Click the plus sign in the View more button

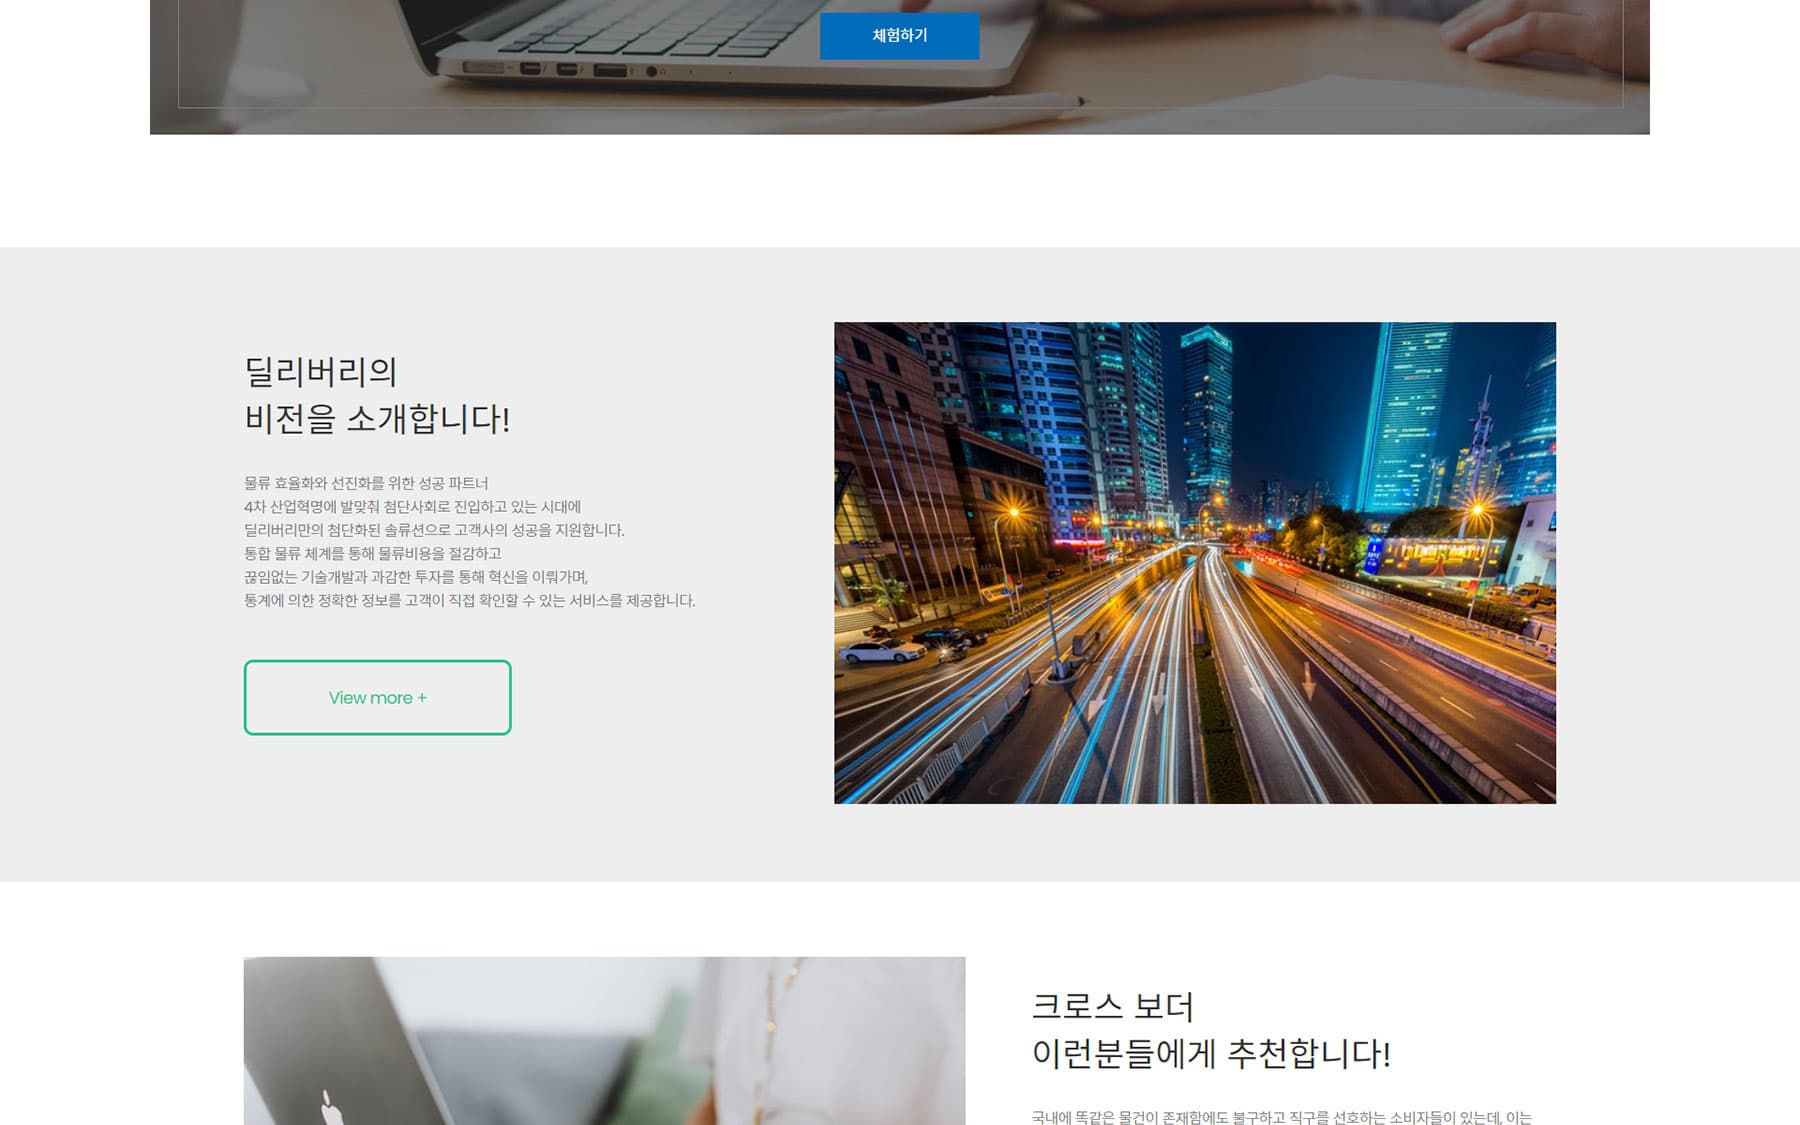coord(422,698)
